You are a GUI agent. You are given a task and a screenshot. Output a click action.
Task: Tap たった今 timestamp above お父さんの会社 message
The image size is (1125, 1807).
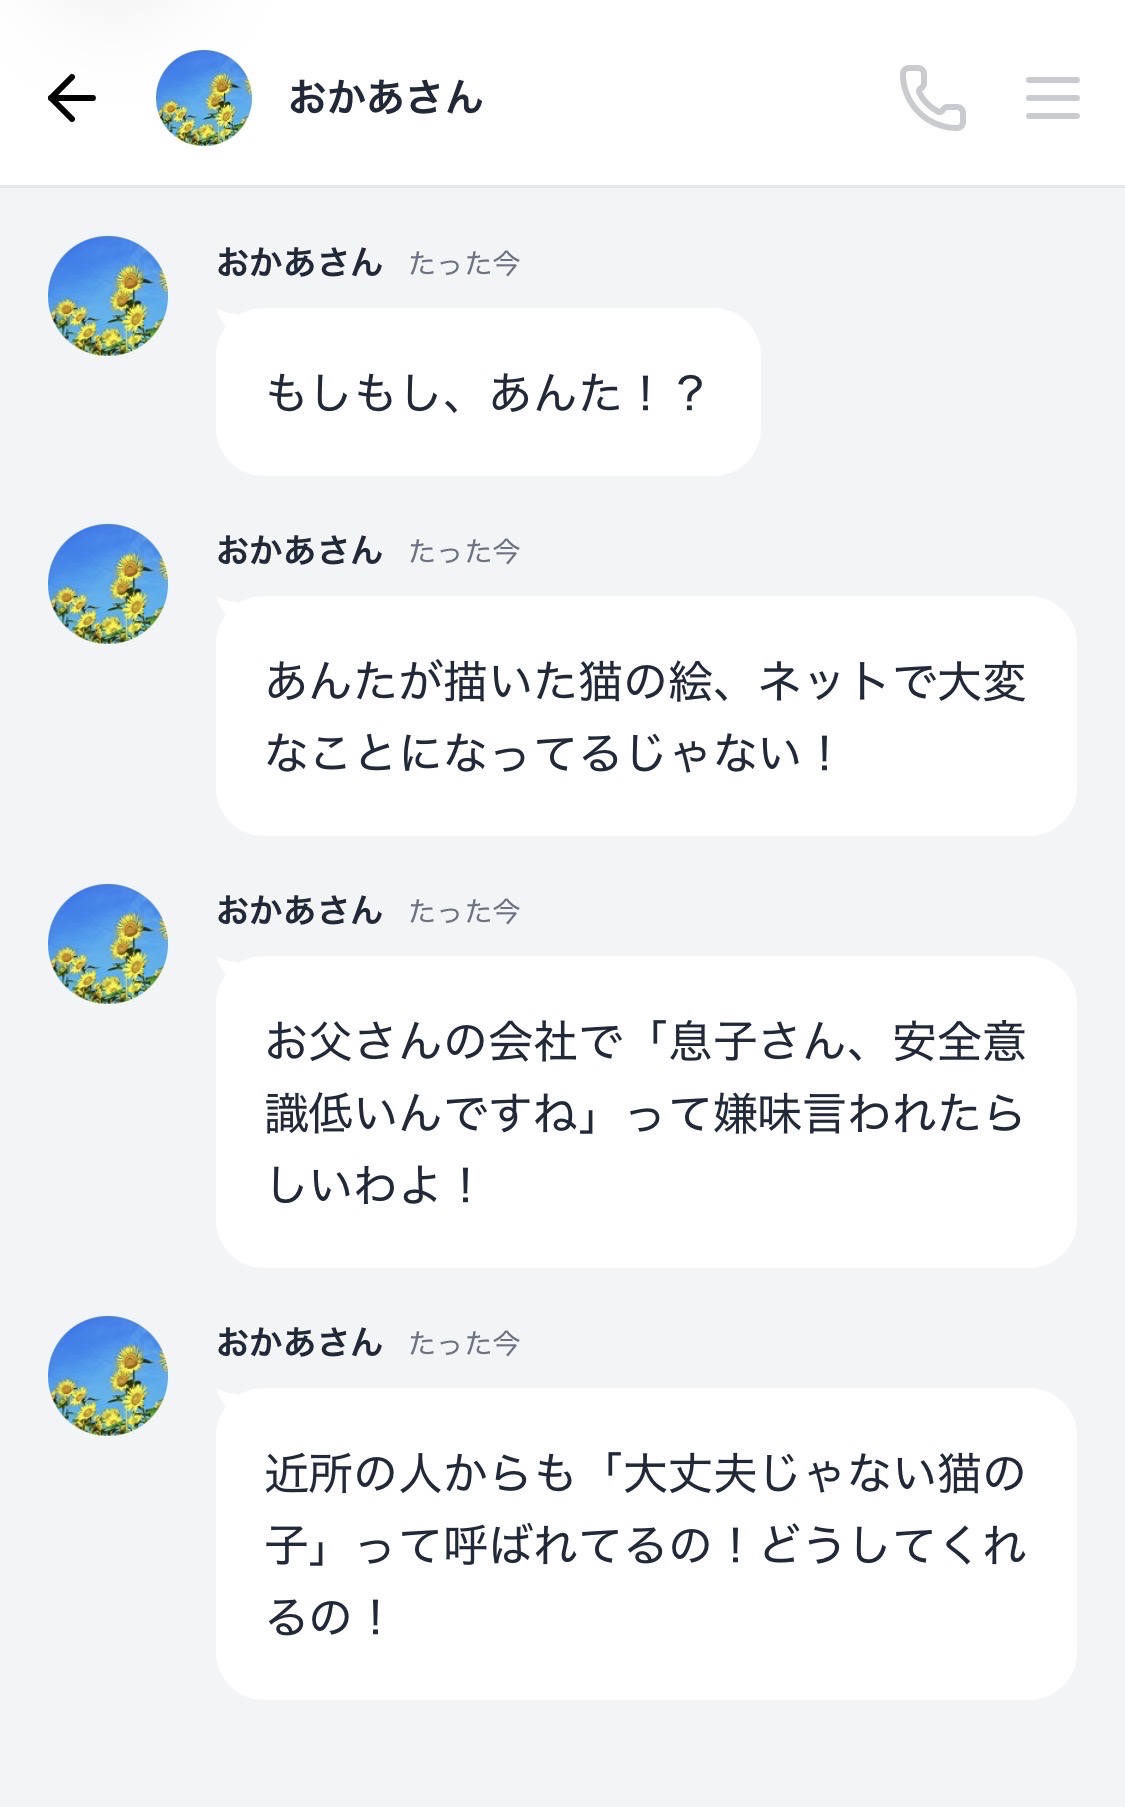(x=464, y=912)
